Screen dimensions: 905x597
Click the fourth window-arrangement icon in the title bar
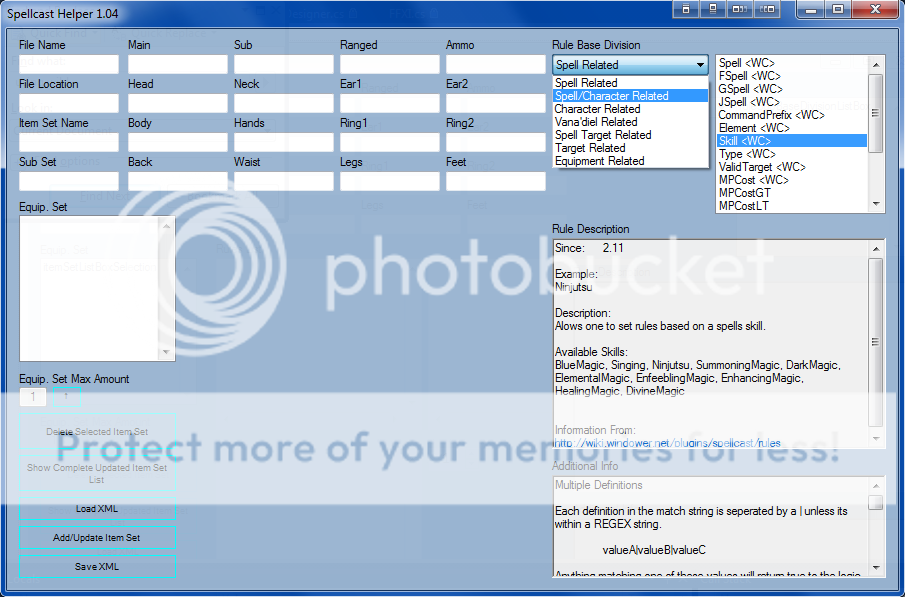click(766, 9)
